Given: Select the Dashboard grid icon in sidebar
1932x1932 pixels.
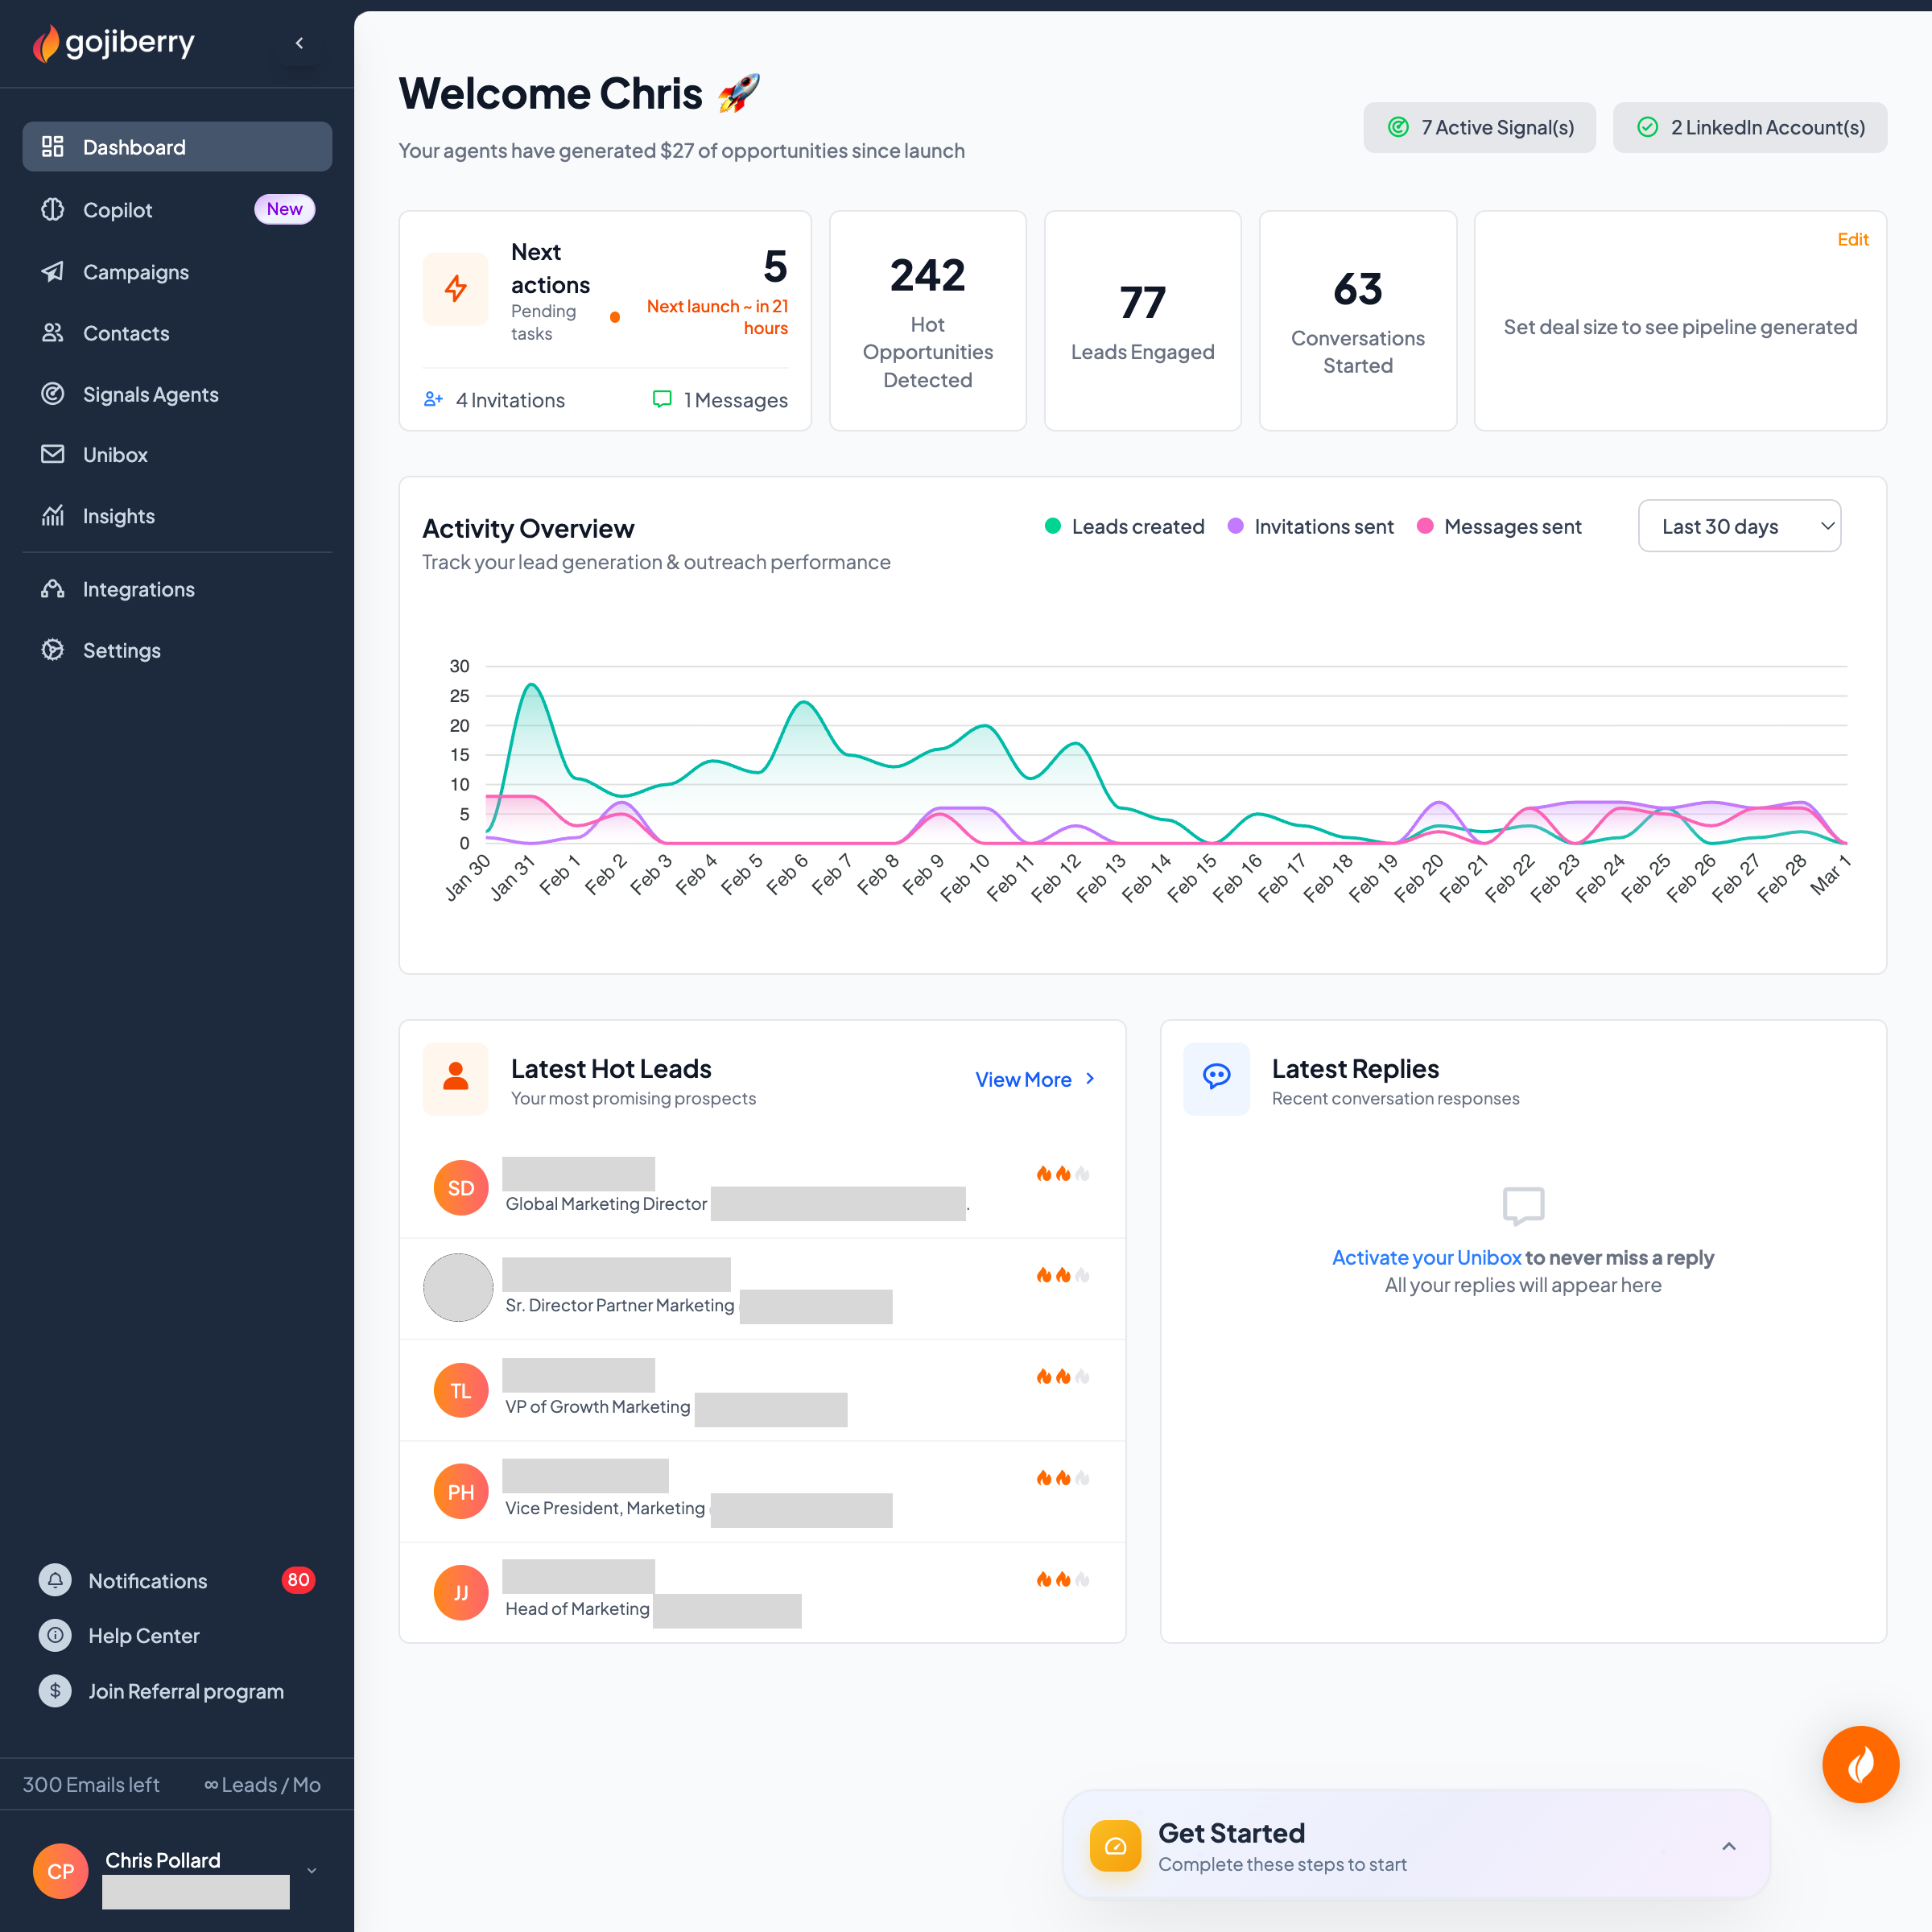Looking at the screenshot, I should [54, 146].
